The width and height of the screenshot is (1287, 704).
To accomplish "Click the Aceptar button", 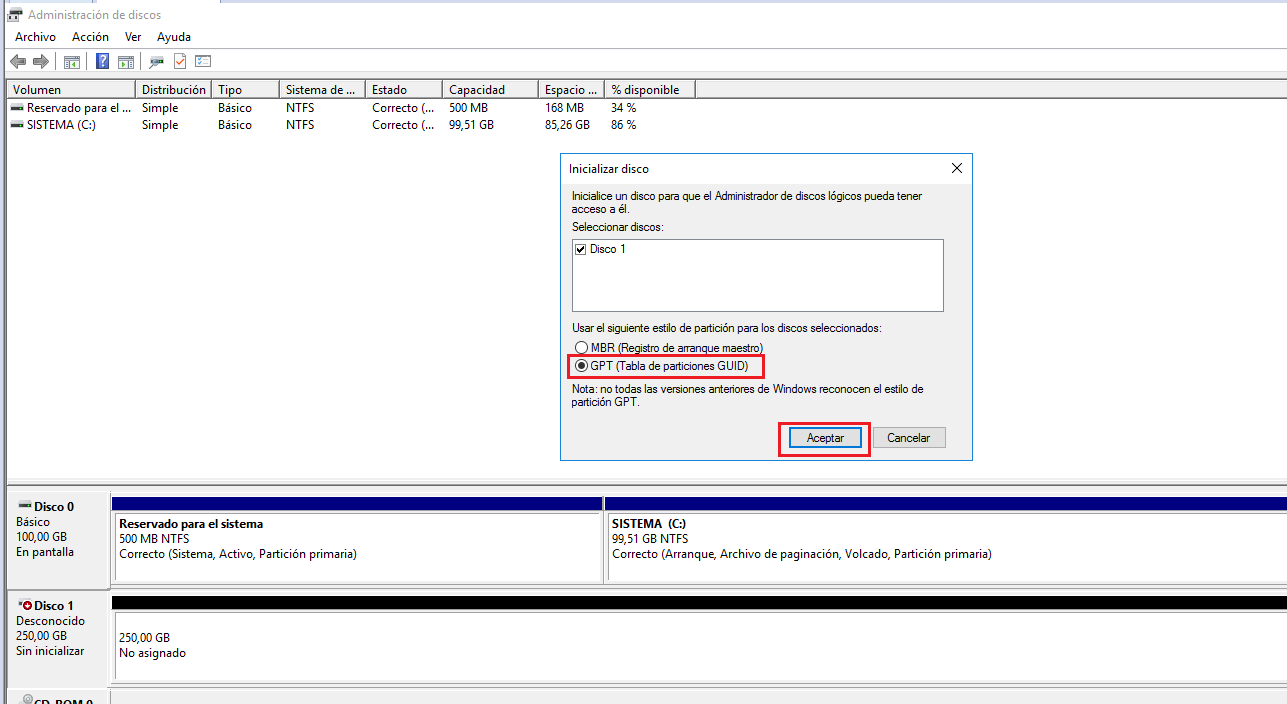I will click(x=824, y=437).
